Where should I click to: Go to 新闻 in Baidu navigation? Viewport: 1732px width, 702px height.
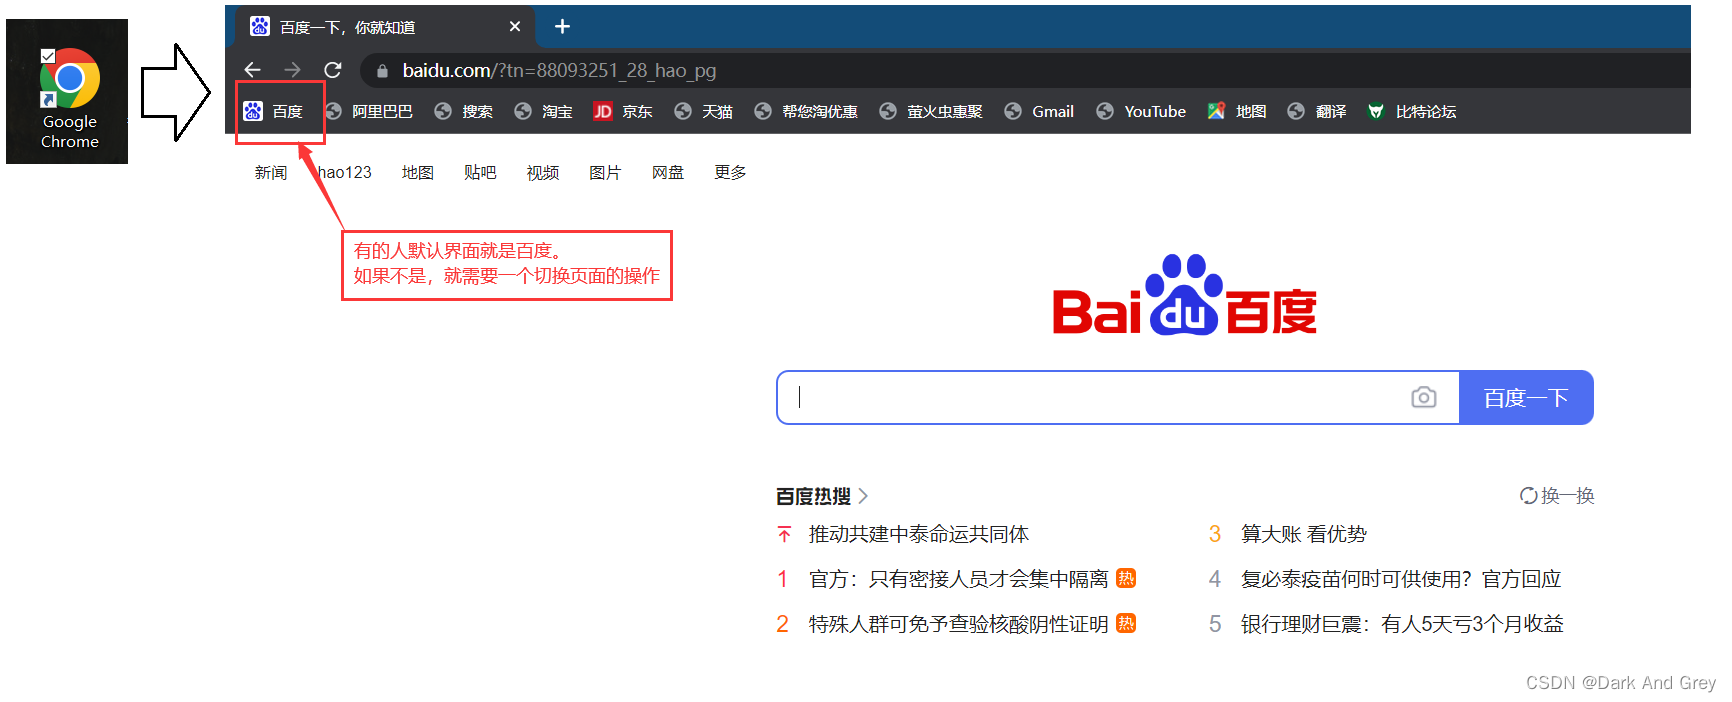[x=270, y=172]
